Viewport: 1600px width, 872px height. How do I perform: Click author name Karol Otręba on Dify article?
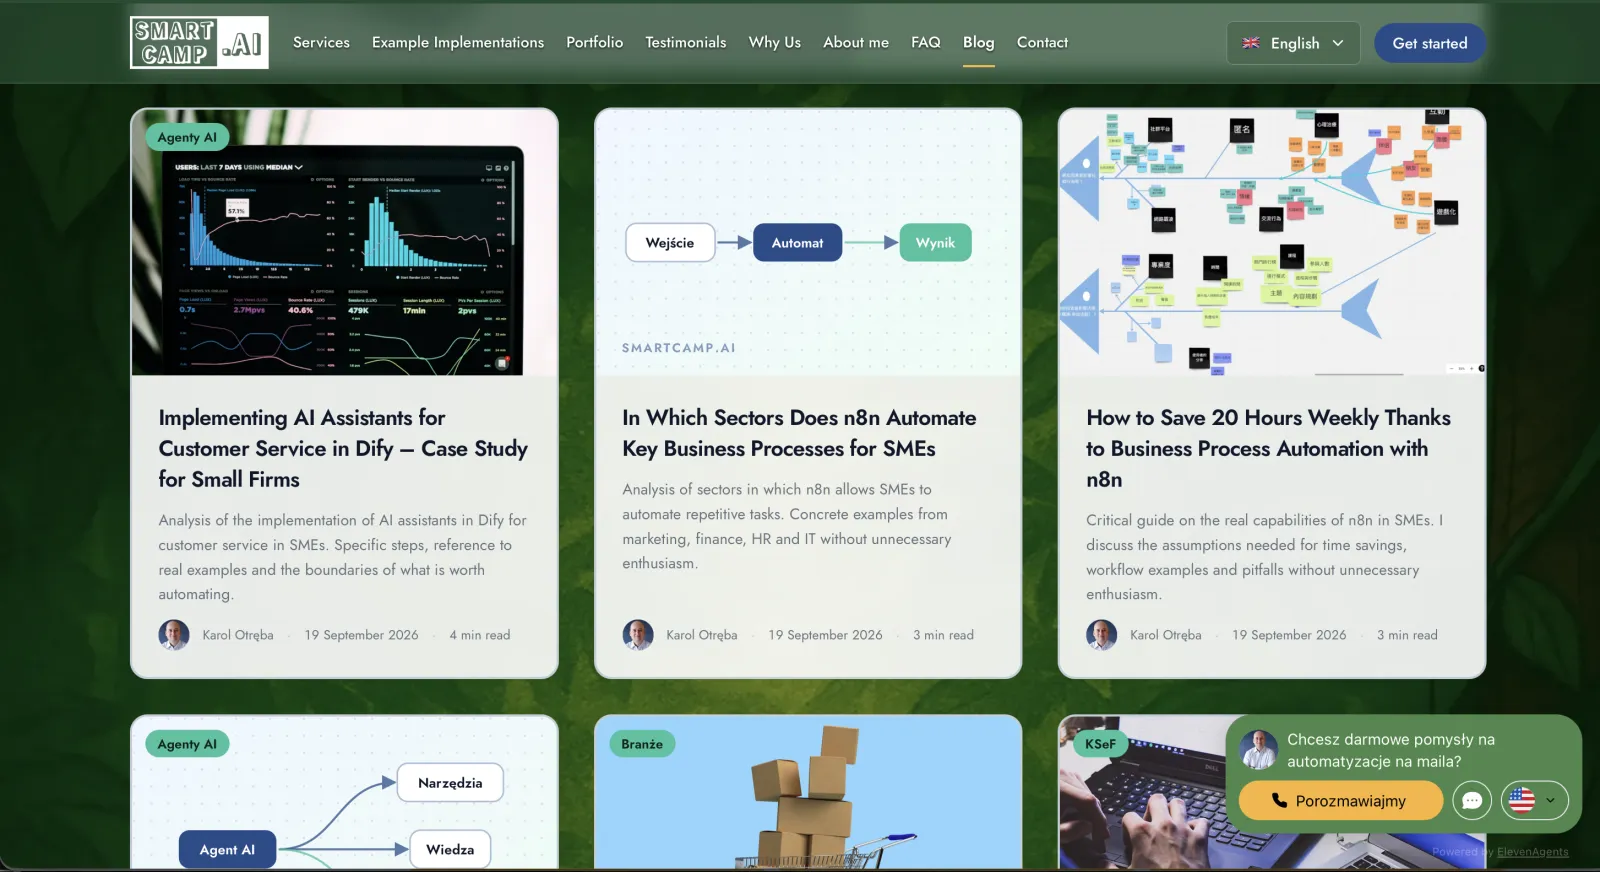238,635
